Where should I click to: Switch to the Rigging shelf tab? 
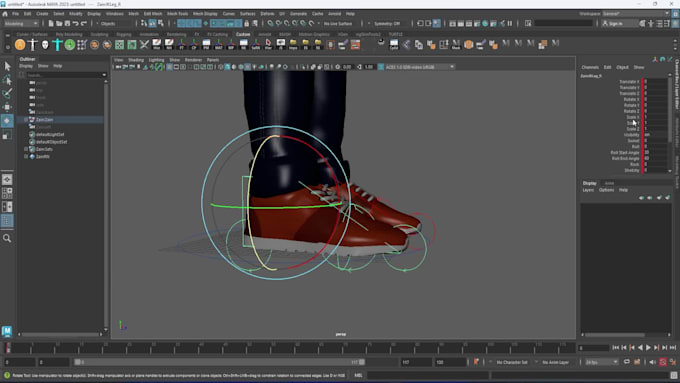(124, 34)
